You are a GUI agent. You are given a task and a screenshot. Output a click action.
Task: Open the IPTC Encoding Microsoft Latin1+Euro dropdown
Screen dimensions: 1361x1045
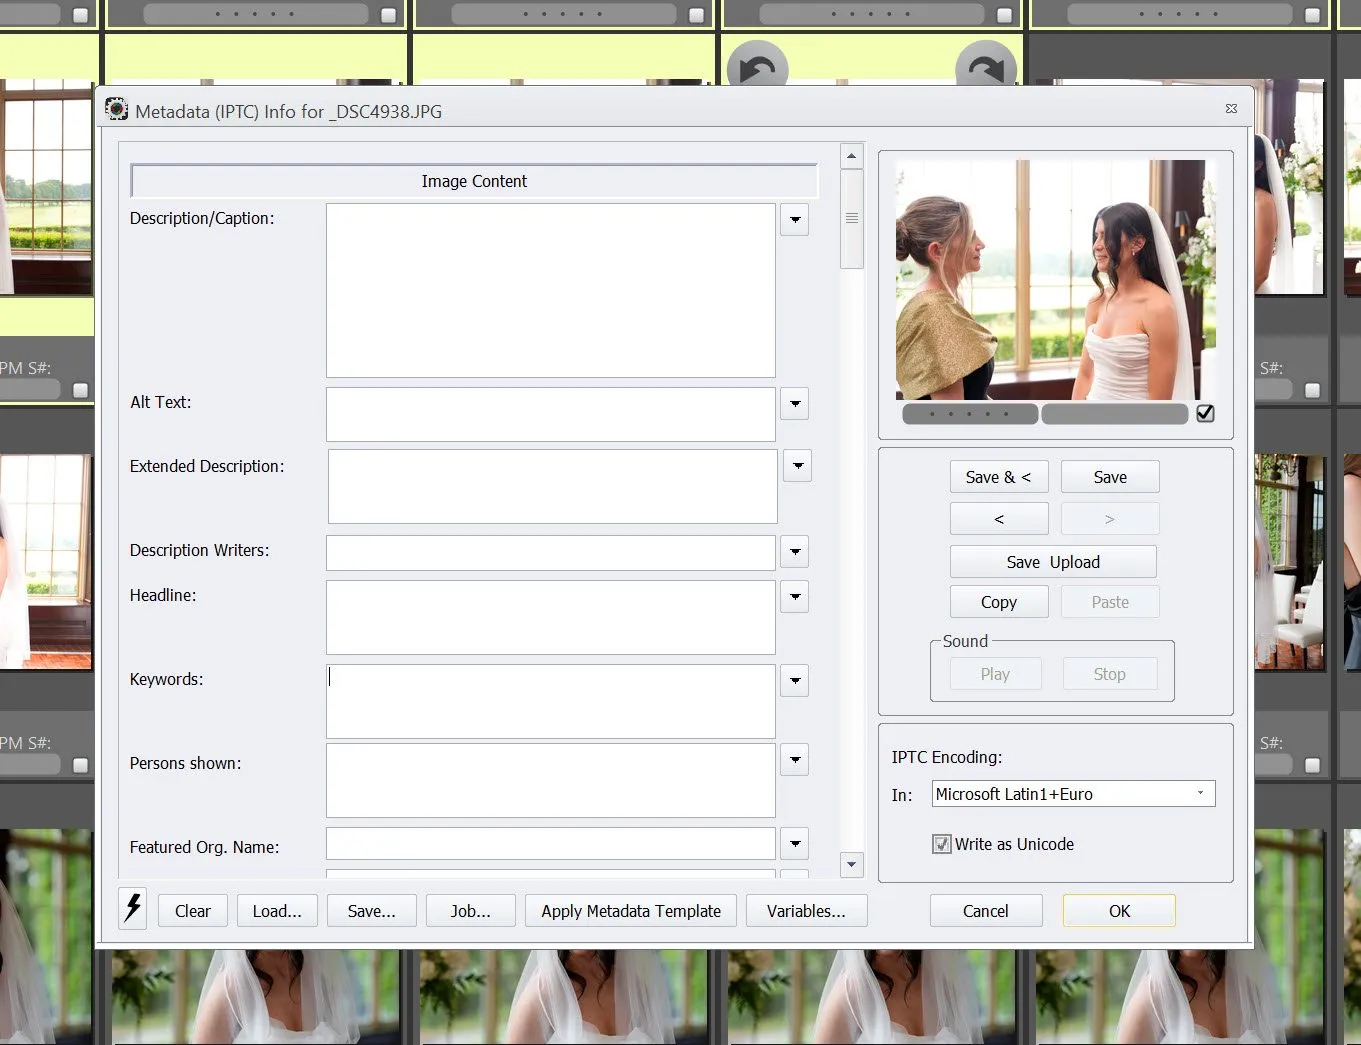[1072, 793]
